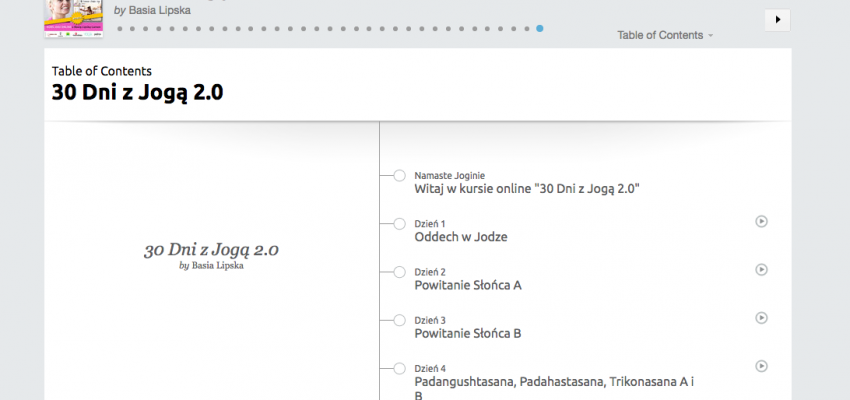The height and width of the screenshot is (400, 850).
Task: Click the play icon beside Dzień 1
Action: pos(761,221)
